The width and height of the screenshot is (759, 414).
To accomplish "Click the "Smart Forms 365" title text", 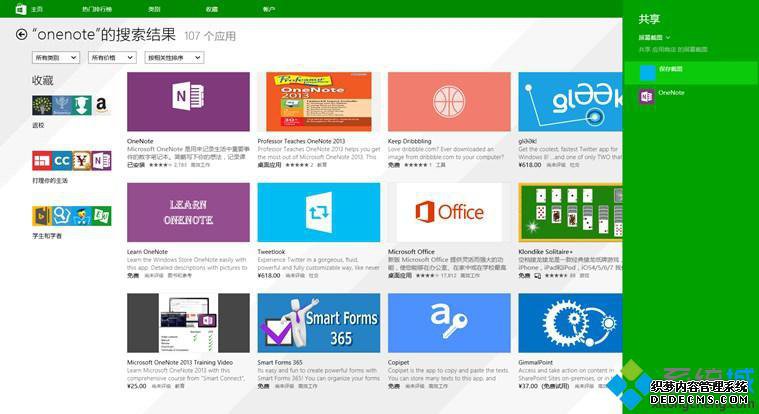I will click(x=280, y=362).
